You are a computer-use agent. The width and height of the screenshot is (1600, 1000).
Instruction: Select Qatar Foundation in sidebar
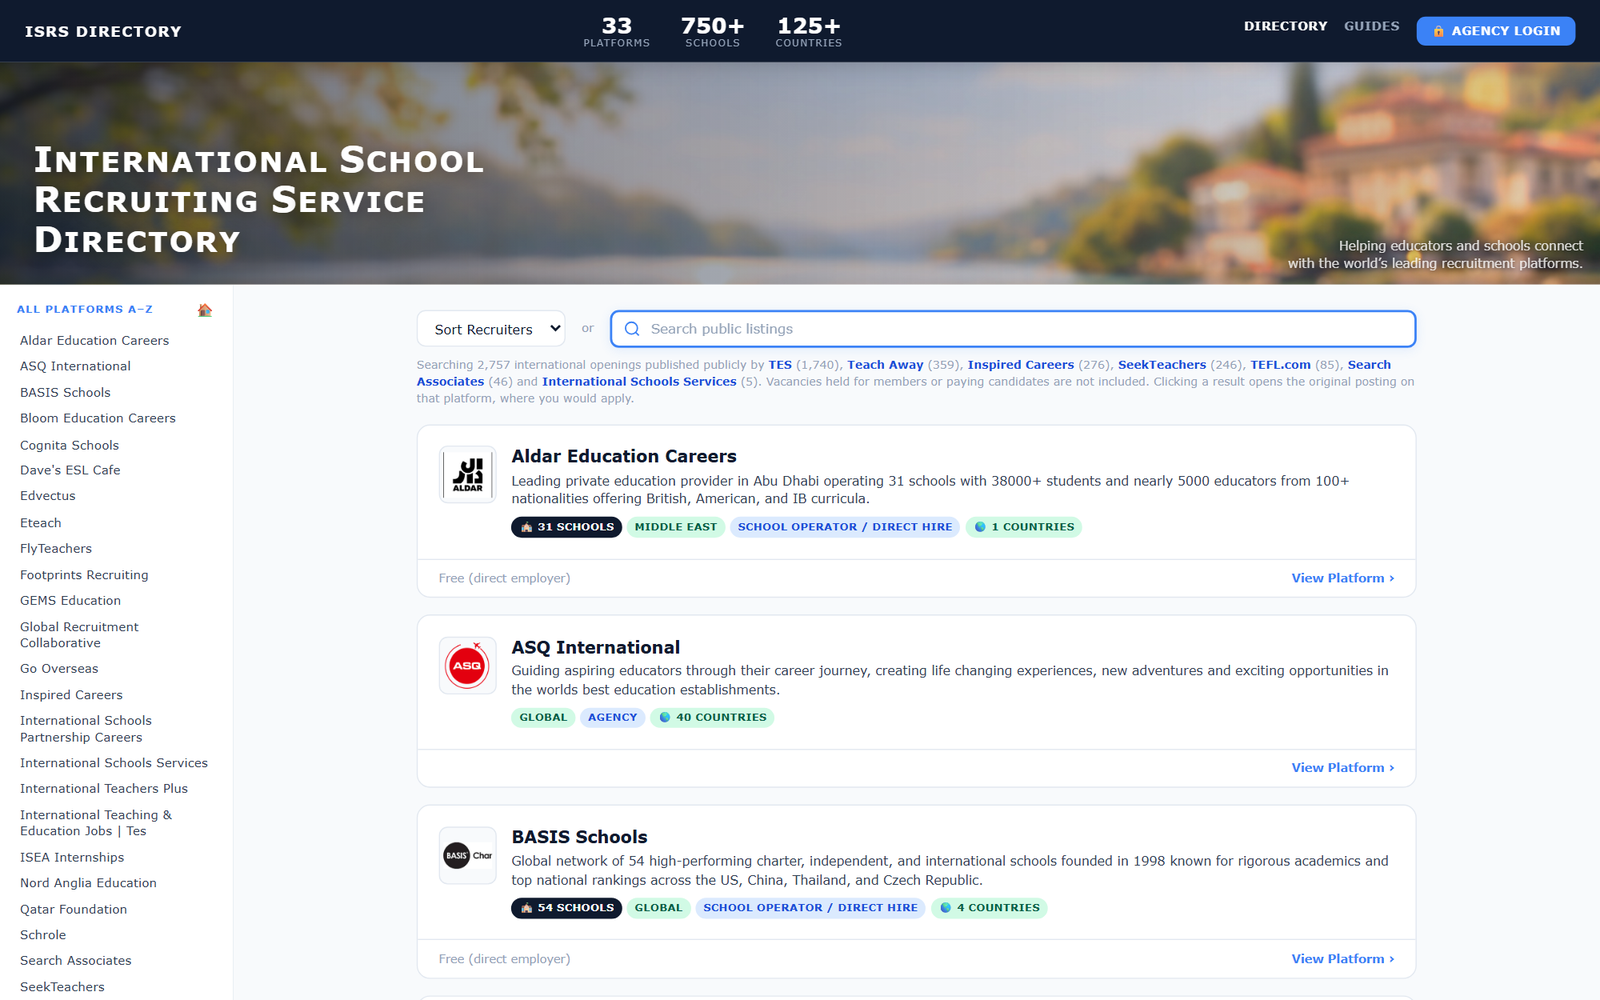point(73,910)
